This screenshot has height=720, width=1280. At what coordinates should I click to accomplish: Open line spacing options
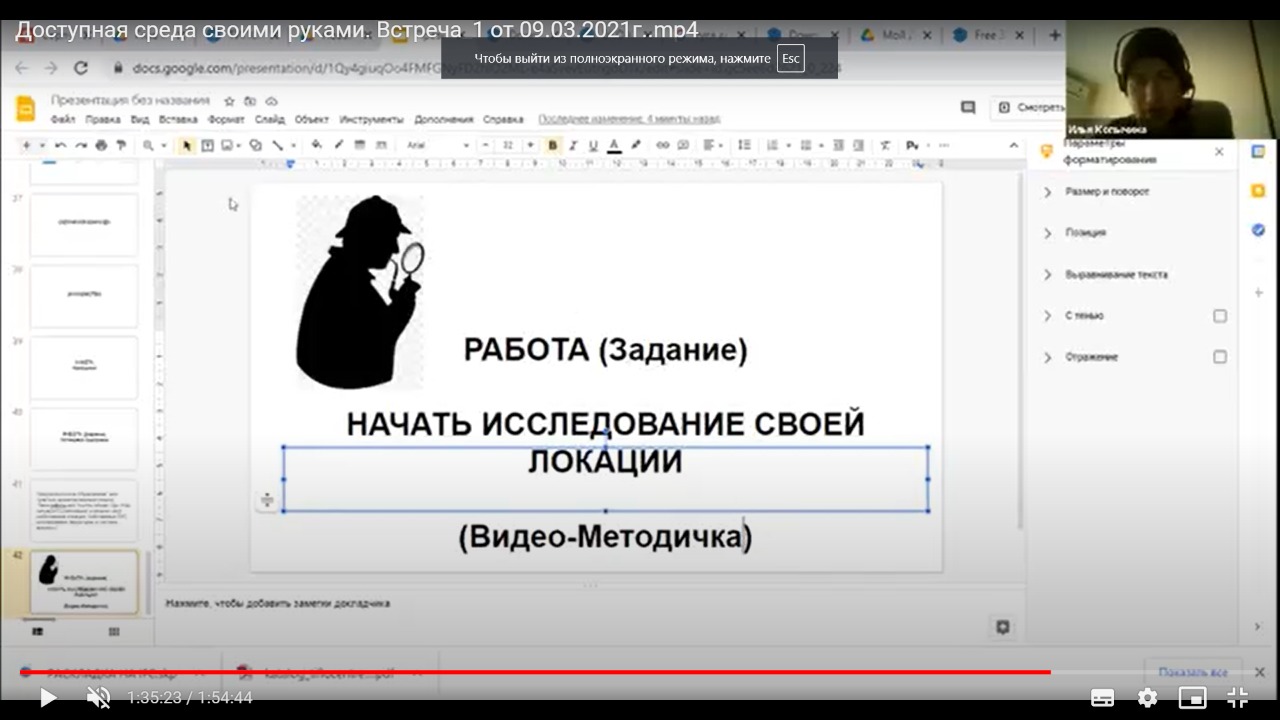[744, 145]
